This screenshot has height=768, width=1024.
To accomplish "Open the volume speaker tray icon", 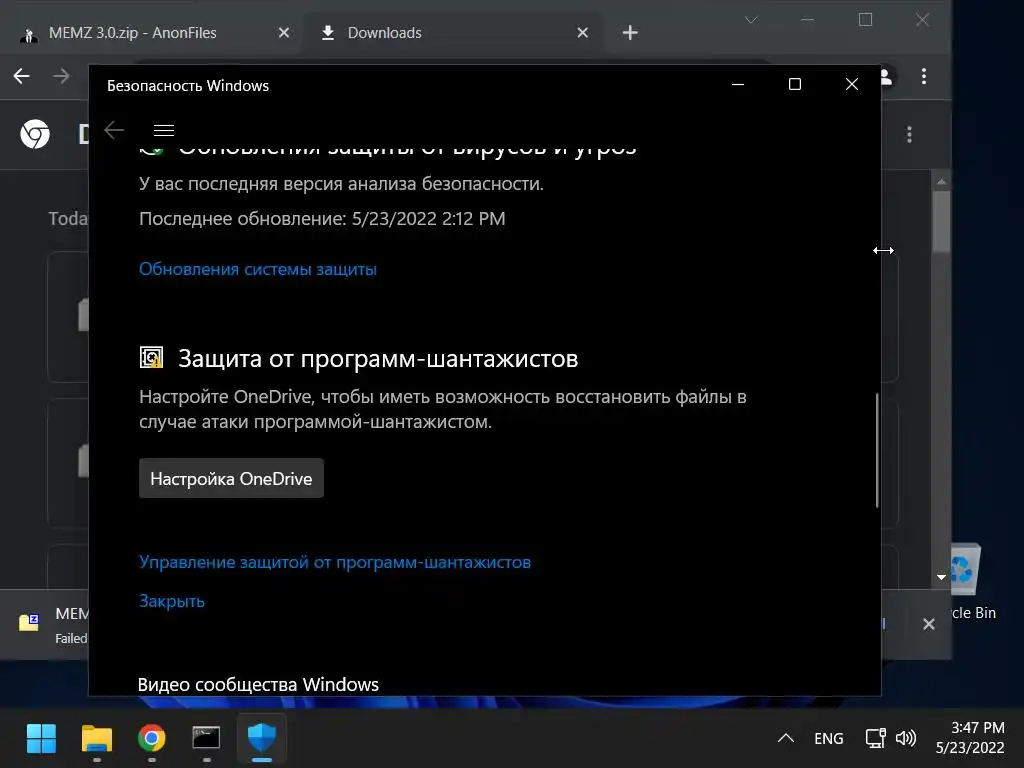I will point(906,739).
